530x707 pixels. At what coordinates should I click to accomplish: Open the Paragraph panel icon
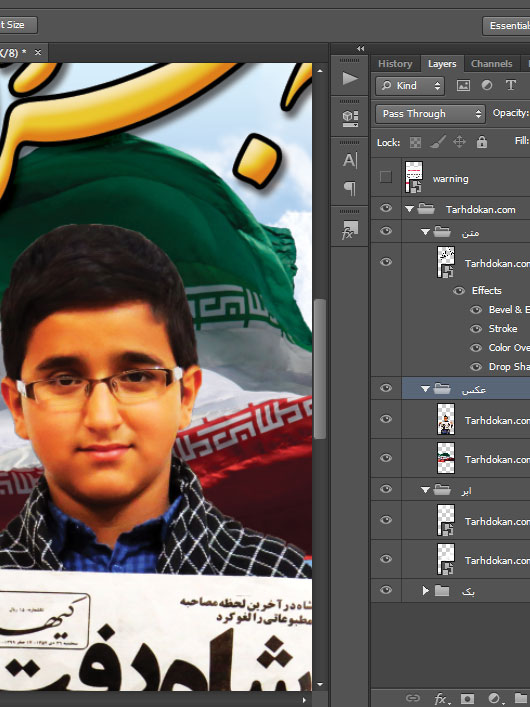[x=350, y=188]
